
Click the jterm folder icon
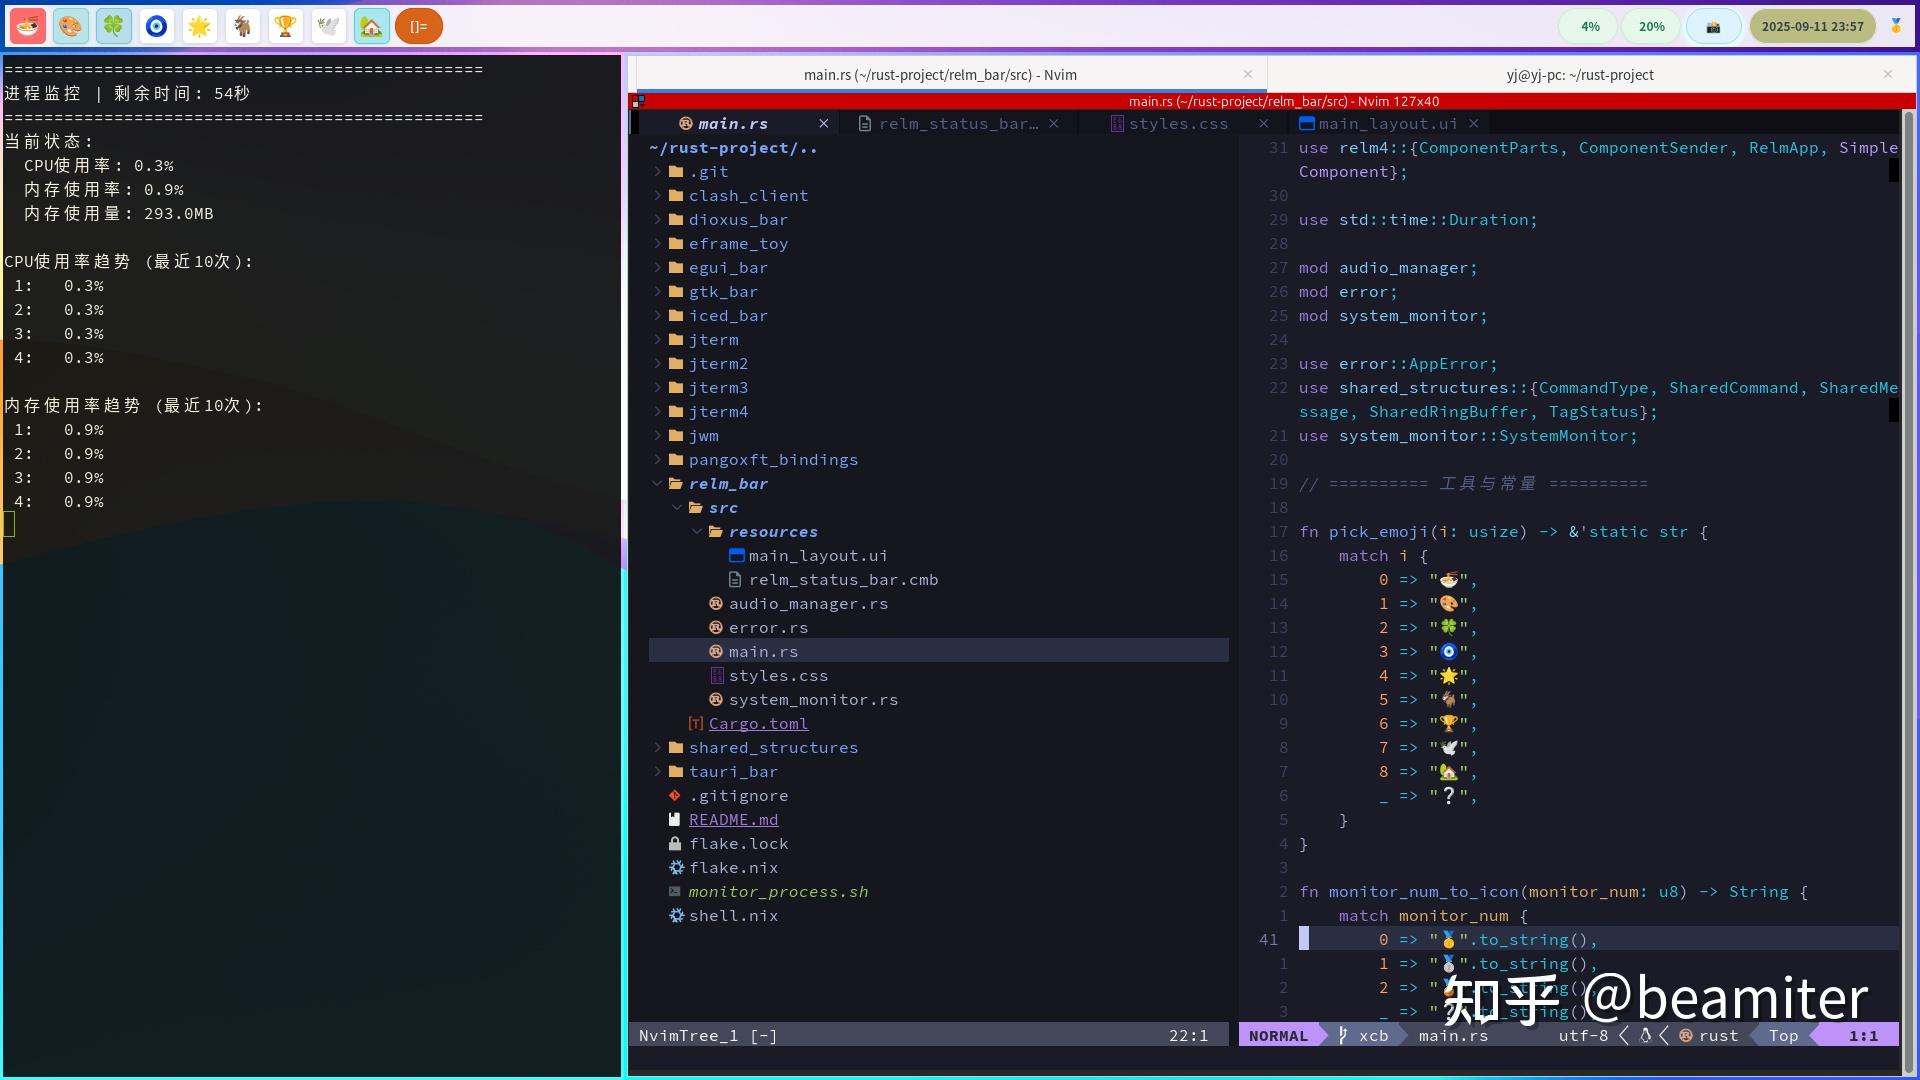pos(676,340)
